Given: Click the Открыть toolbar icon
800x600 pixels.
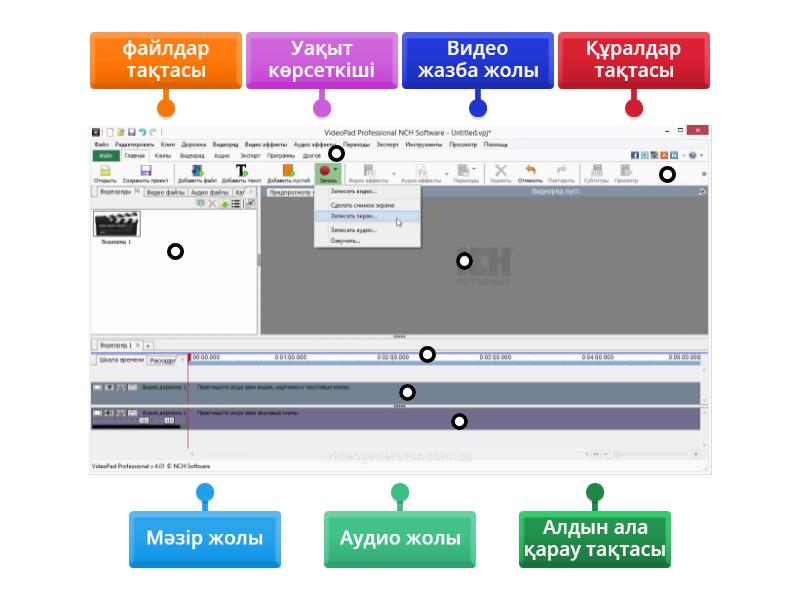Looking at the screenshot, I should [105, 171].
